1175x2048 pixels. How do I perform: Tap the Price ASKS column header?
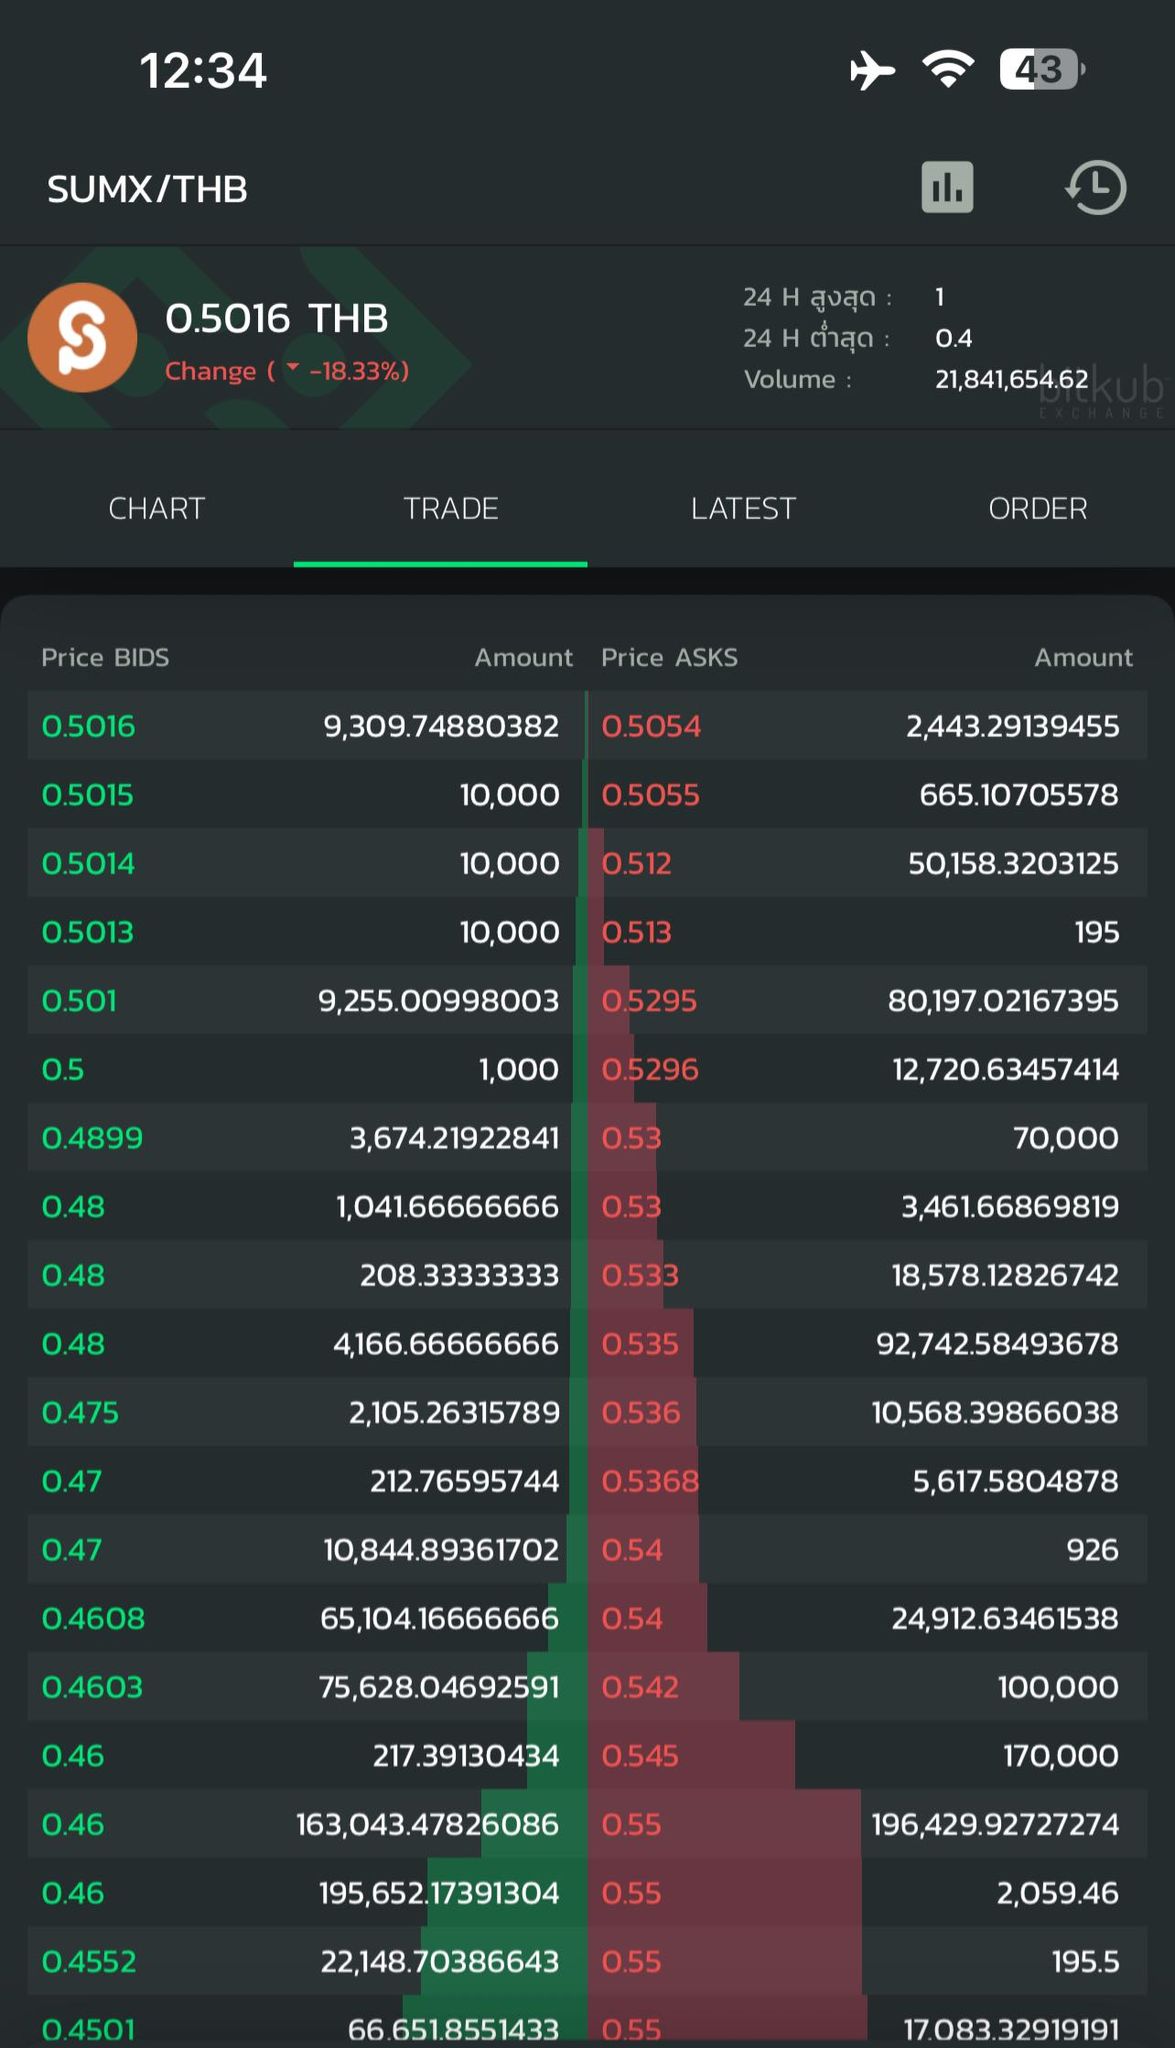[x=669, y=657]
